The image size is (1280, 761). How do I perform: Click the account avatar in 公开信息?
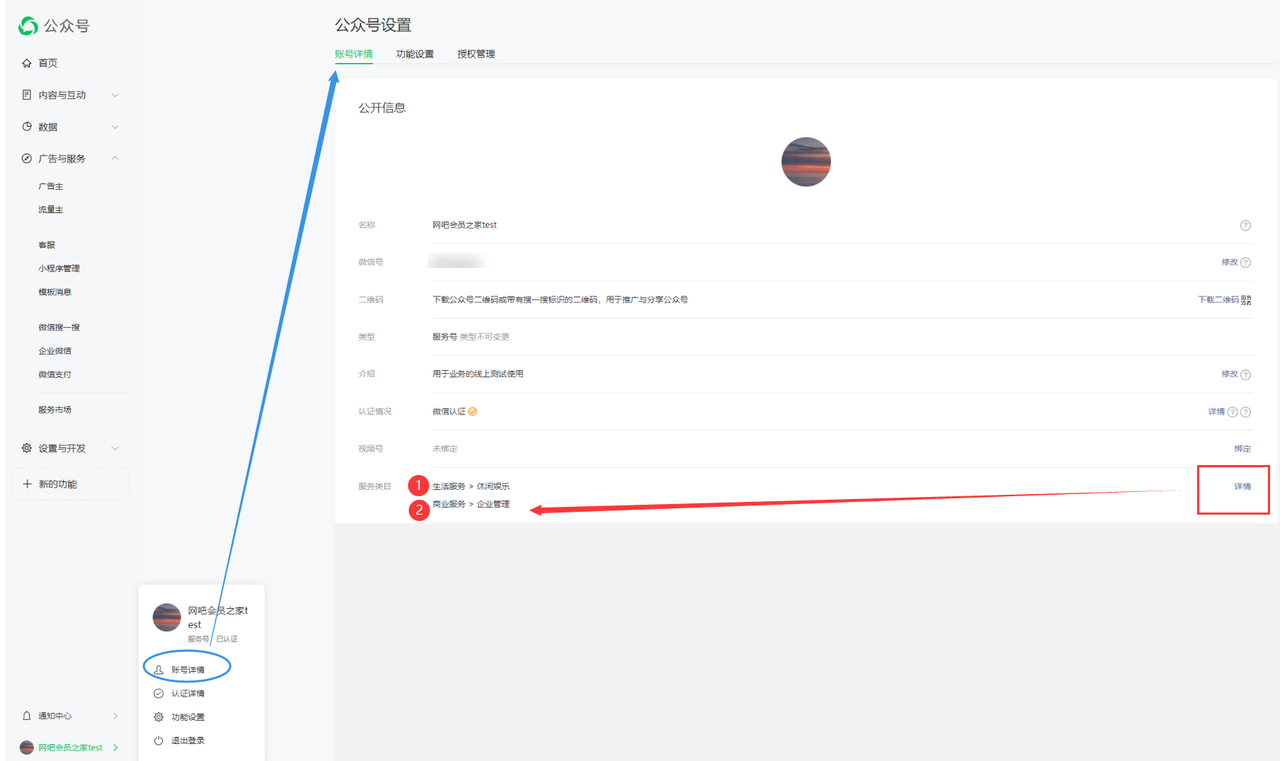pyautogui.click(x=806, y=162)
